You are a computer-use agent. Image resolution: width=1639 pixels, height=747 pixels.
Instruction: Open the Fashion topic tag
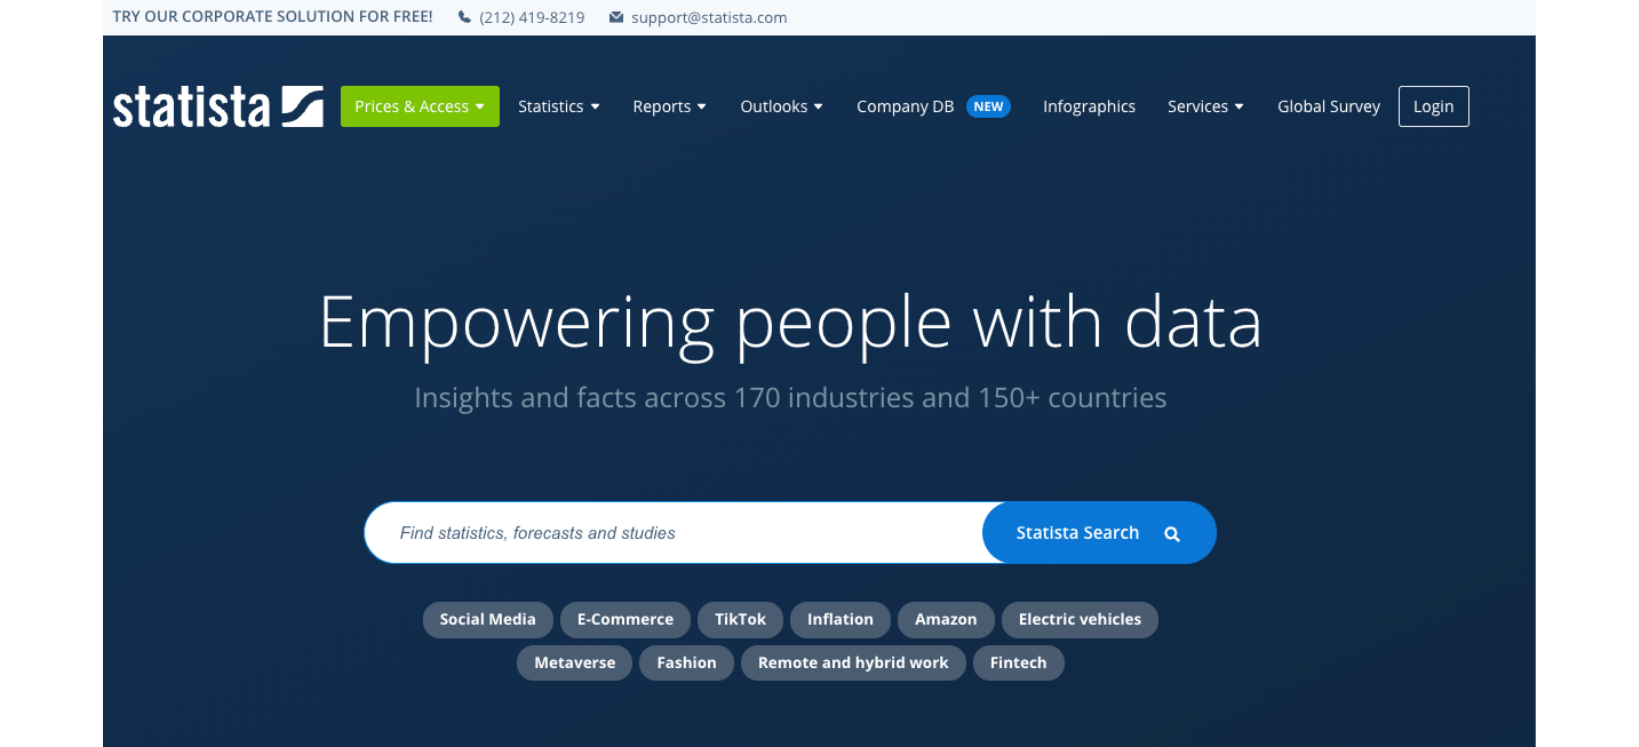tap(687, 663)
